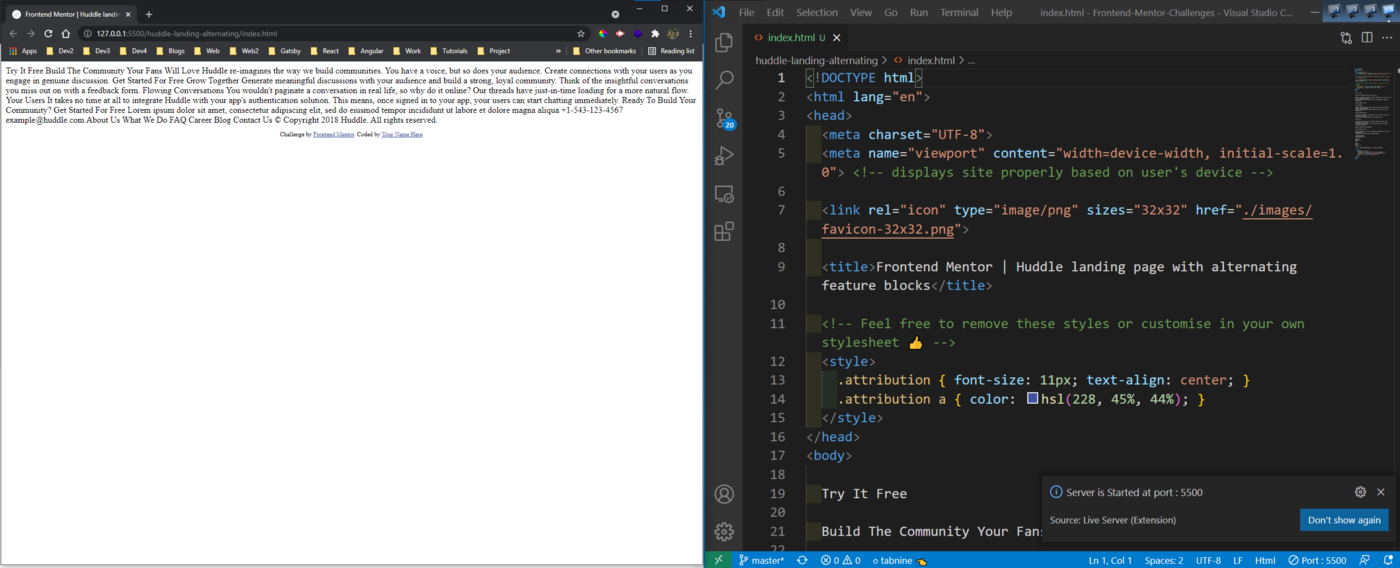
Task: Click LF end of line setting
Action: click(1238, 560)
